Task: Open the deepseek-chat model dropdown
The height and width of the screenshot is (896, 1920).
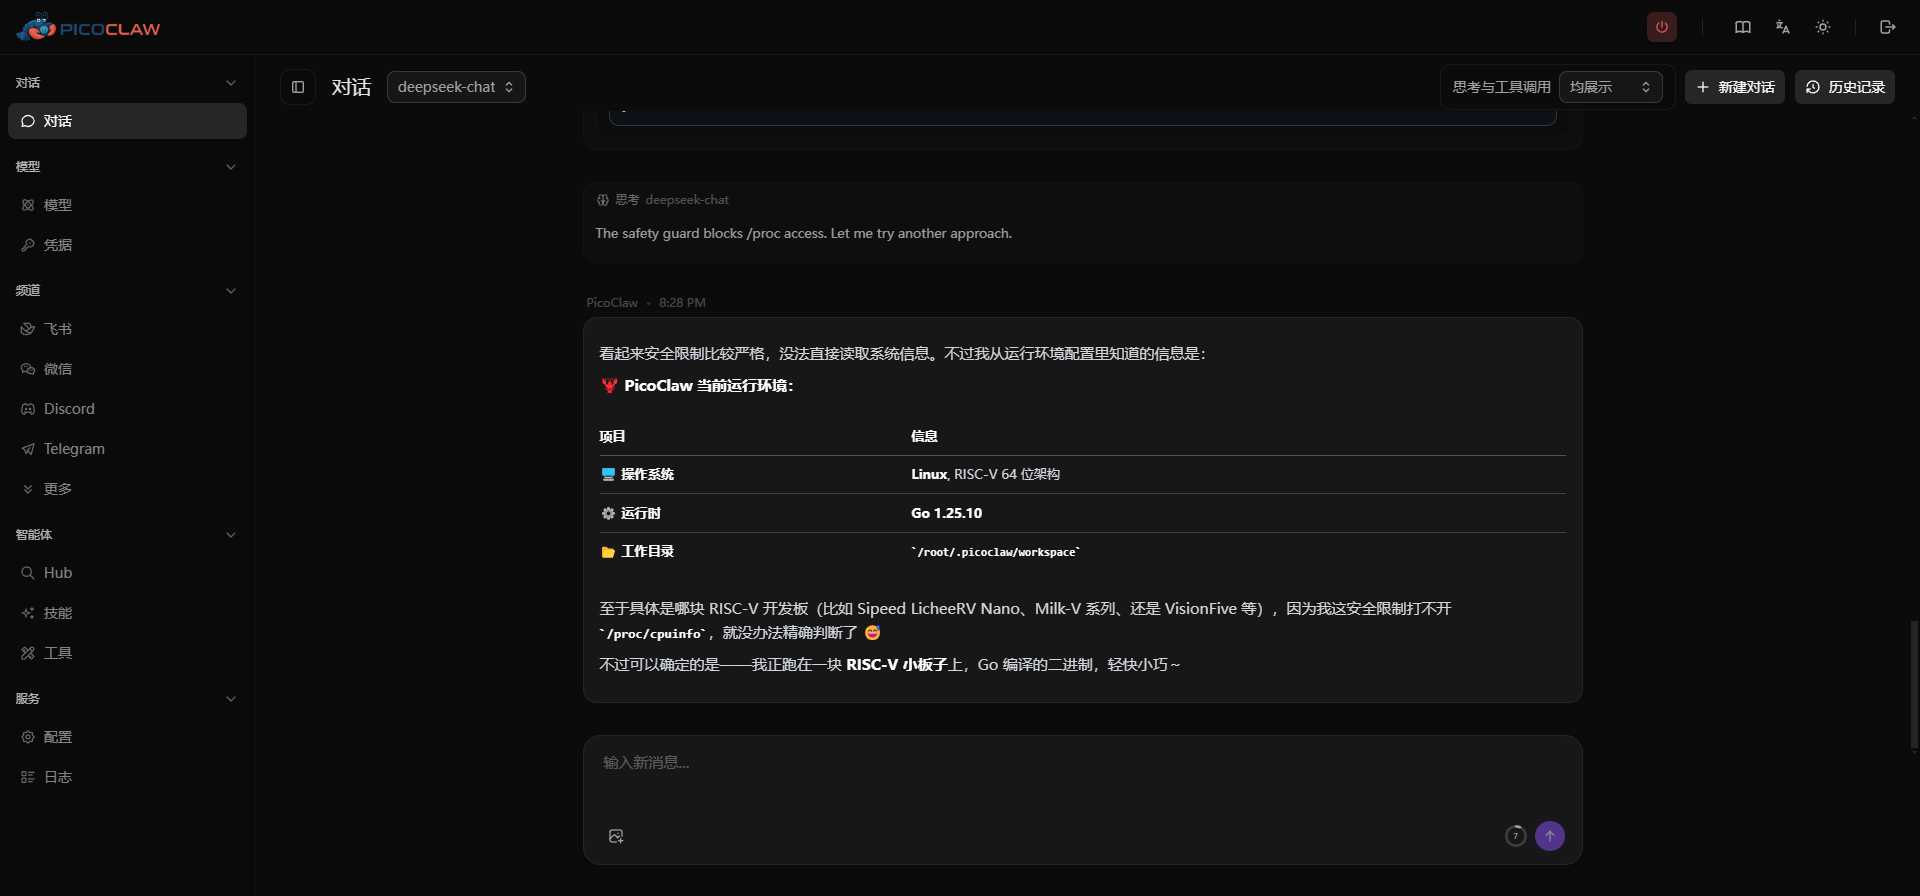Action: [456, 87]
